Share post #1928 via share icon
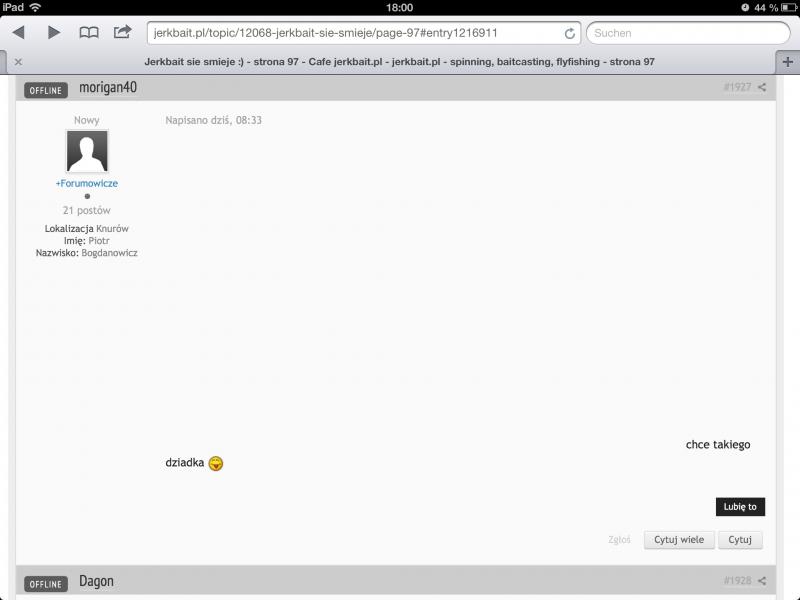The height and width of the screenshot is (600, 800). point(762,581)
